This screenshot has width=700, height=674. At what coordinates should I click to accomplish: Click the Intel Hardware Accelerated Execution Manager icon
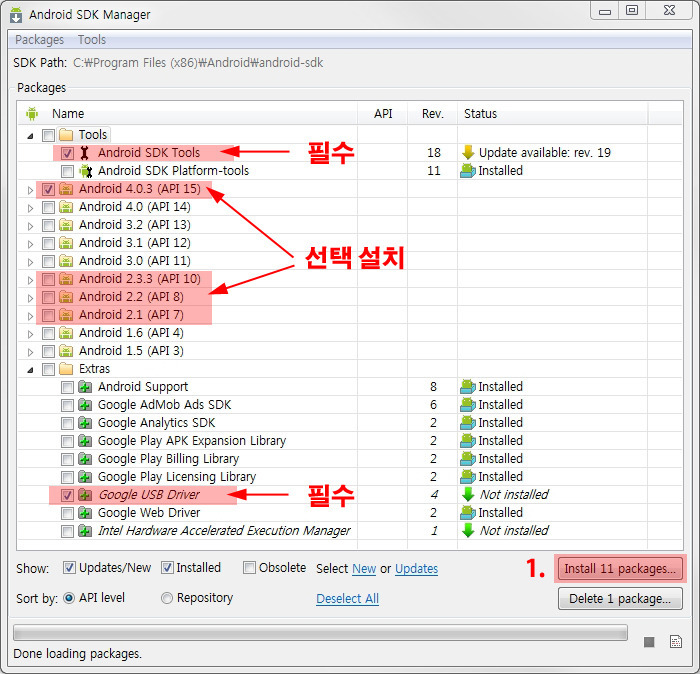(85, 531)
